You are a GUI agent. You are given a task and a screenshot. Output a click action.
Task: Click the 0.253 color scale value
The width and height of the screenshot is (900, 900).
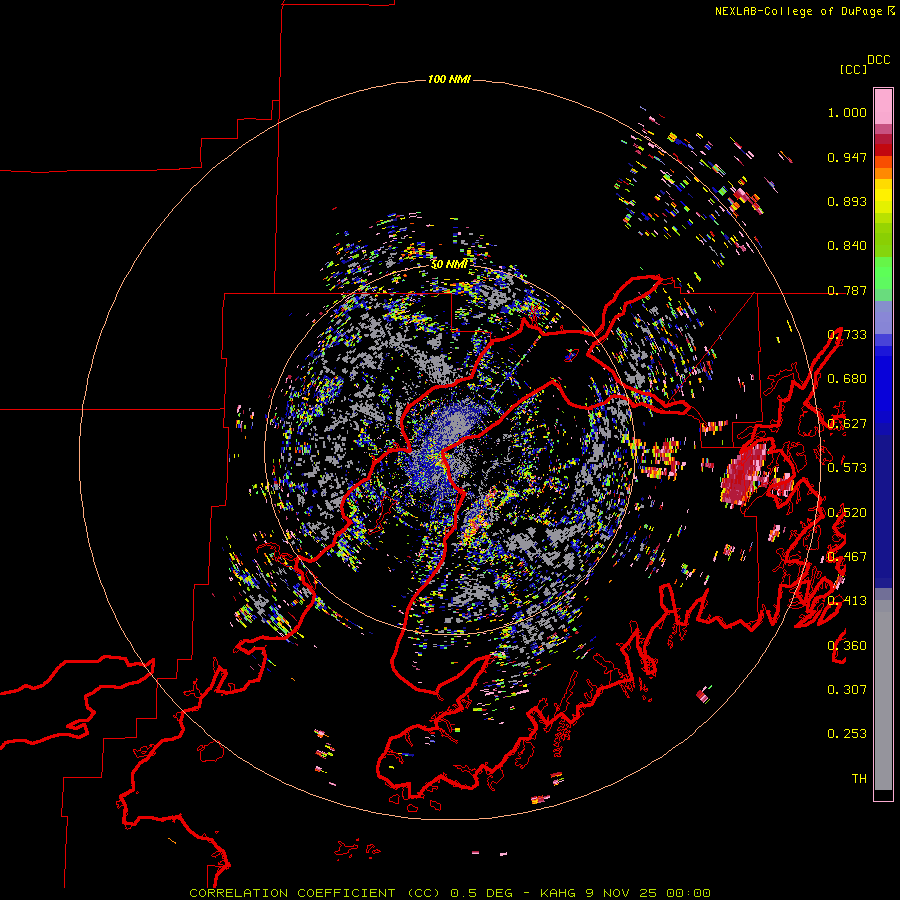(x=847, y=734)
